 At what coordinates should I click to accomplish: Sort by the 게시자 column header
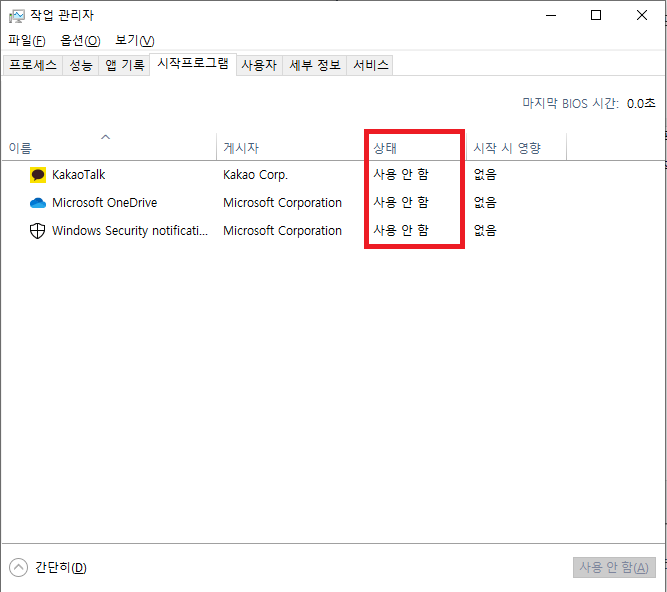point(291,147)
